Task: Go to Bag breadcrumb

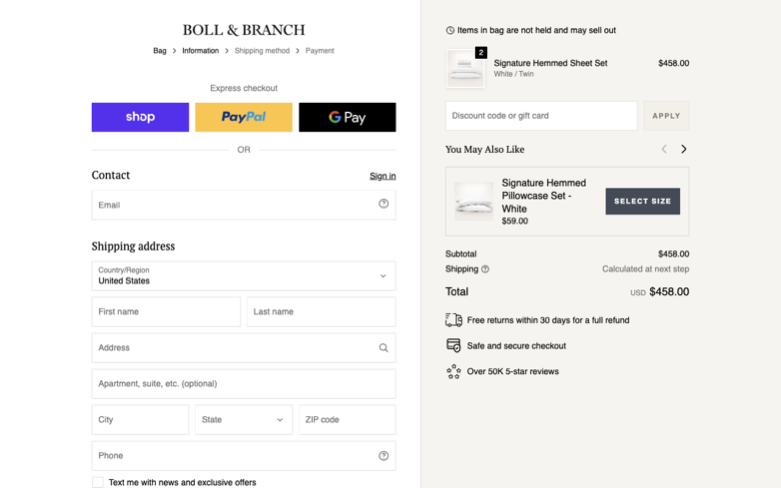Action: [159, 51]
